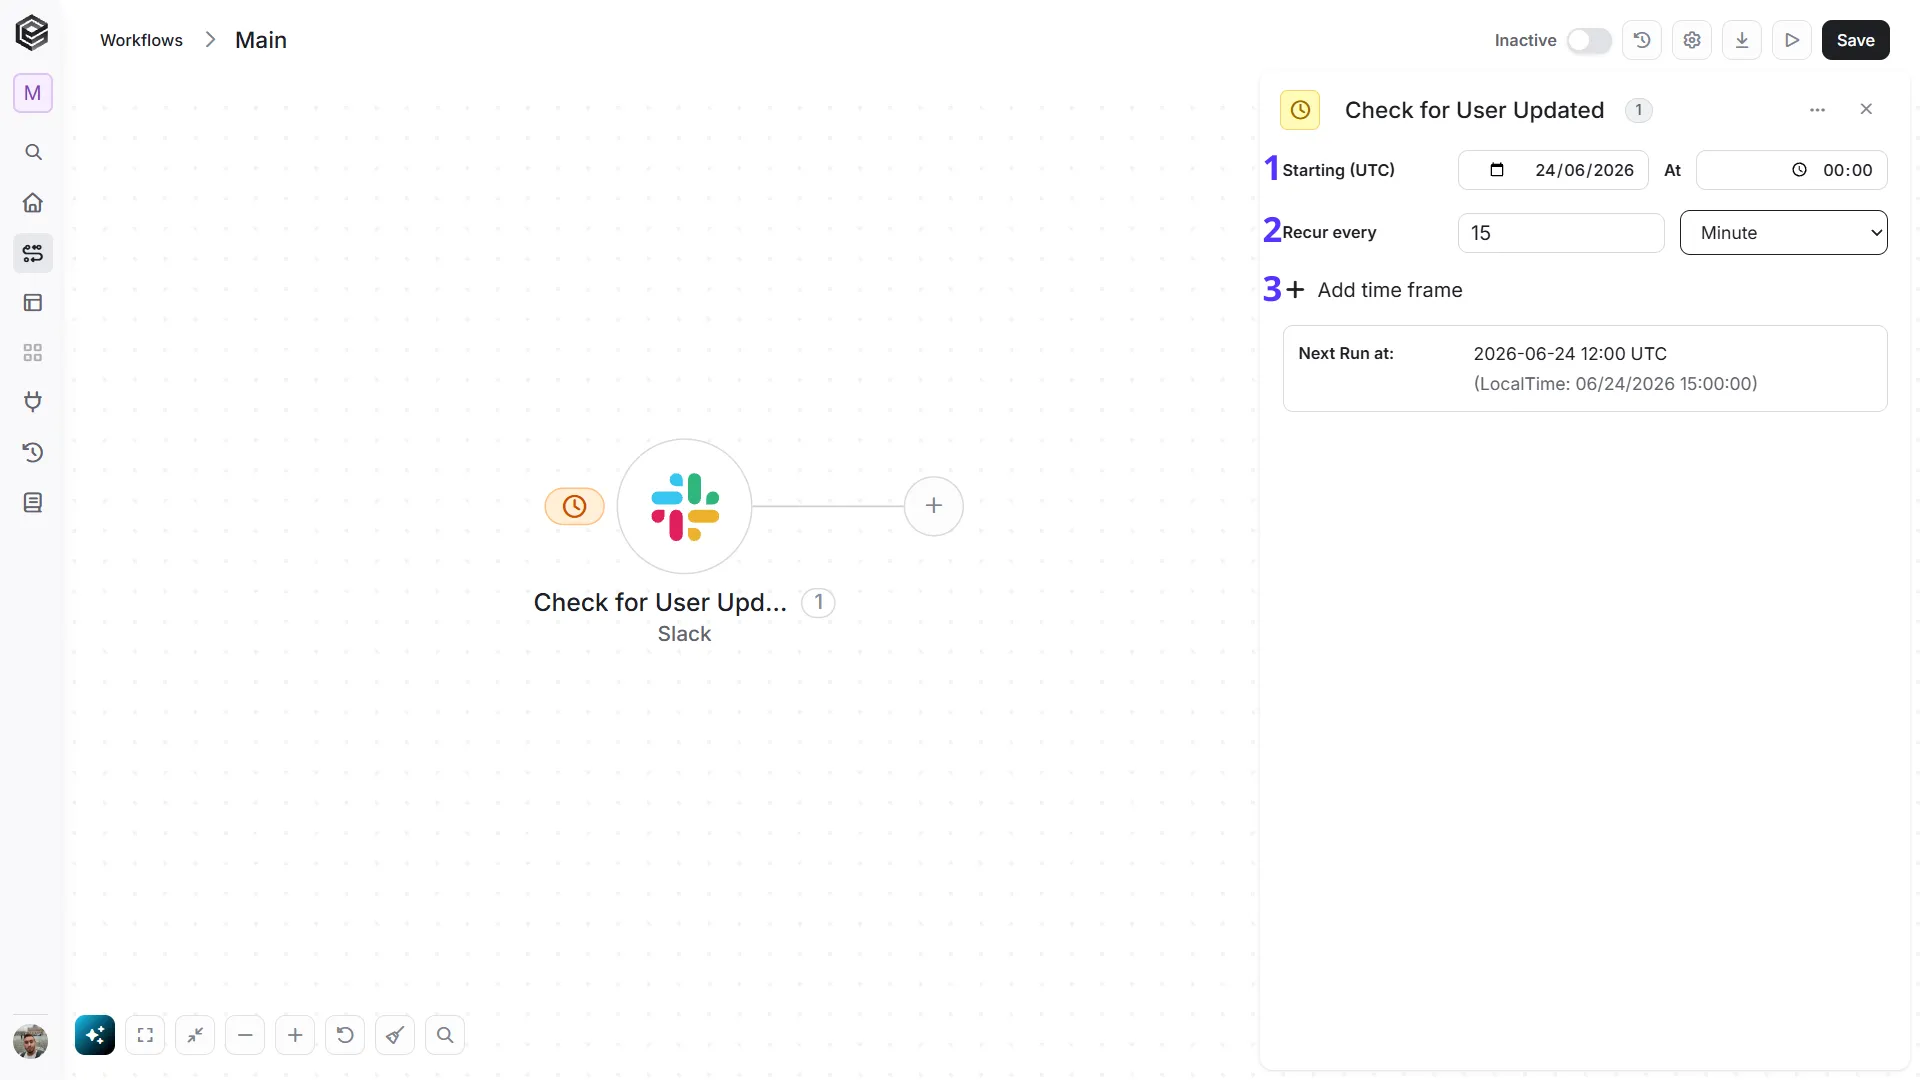1920x1080 pixels.
Task: Search nodes with bottom toolbar magnifier
Action: coord(445,1035)
